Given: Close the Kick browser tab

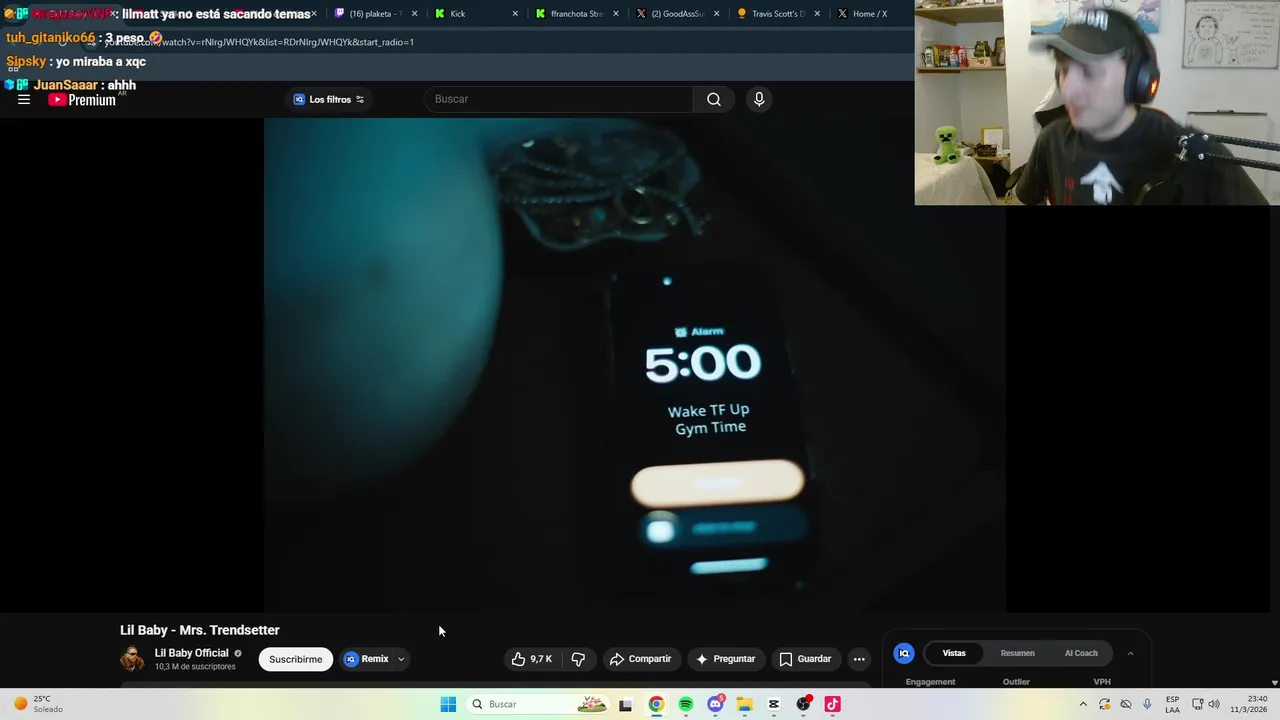Looking at the screenshot, I should click(515, 14).
